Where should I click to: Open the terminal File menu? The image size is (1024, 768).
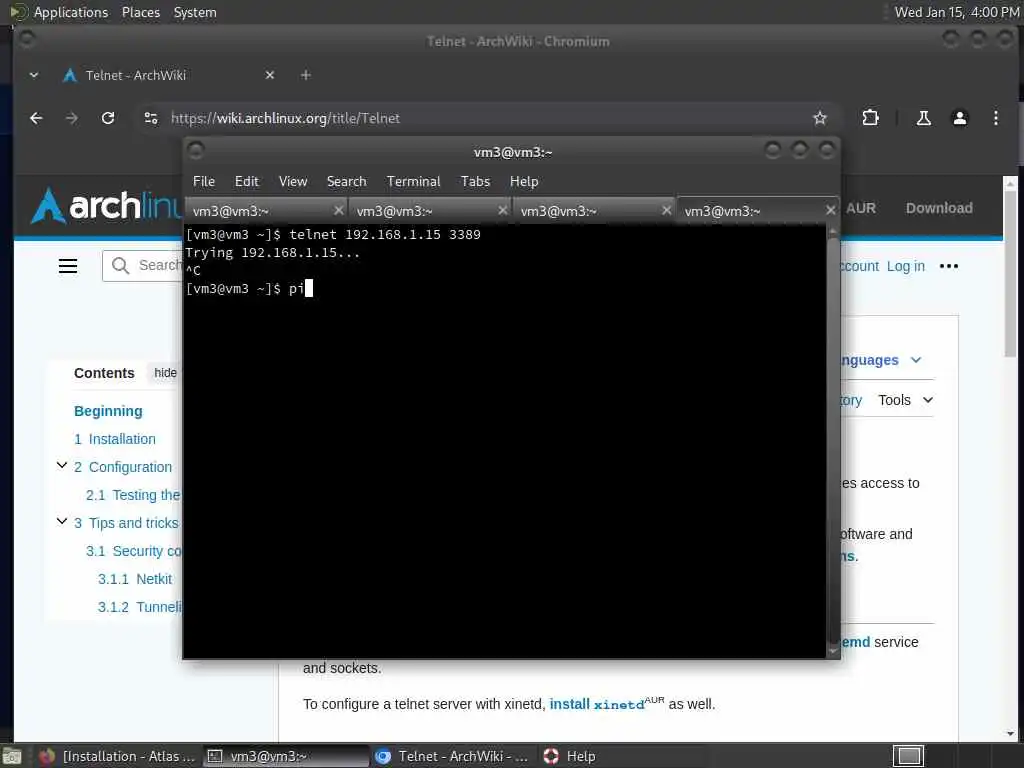click(x=204, y=182)
